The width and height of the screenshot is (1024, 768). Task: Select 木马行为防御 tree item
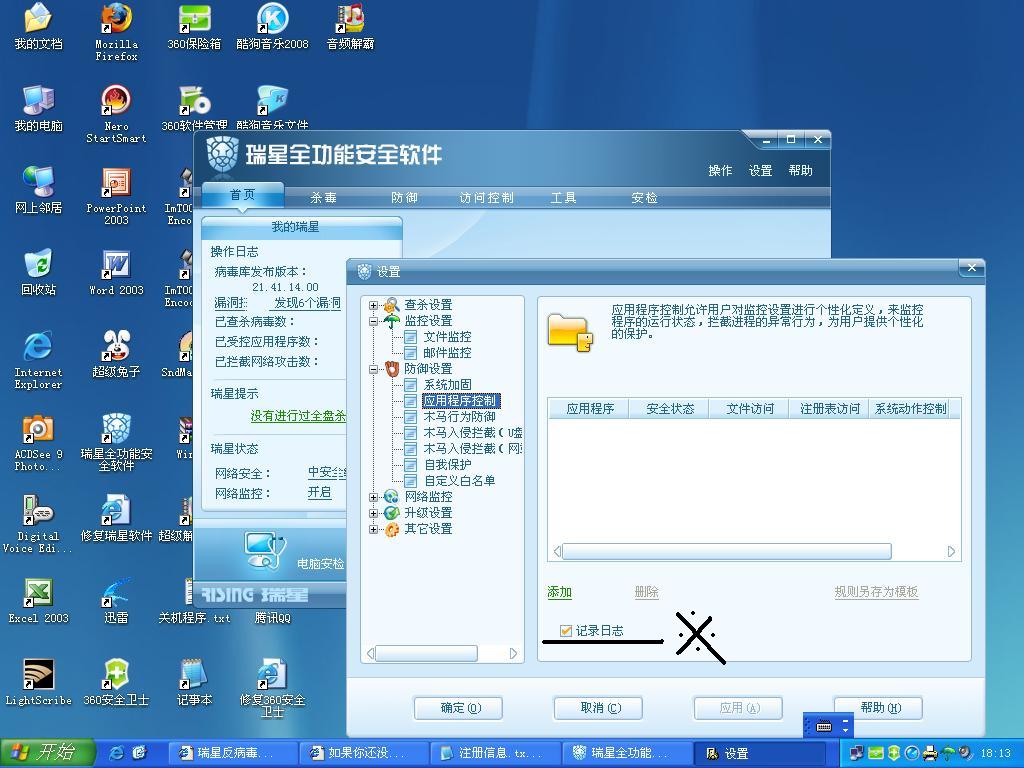[x=459, y=417]
